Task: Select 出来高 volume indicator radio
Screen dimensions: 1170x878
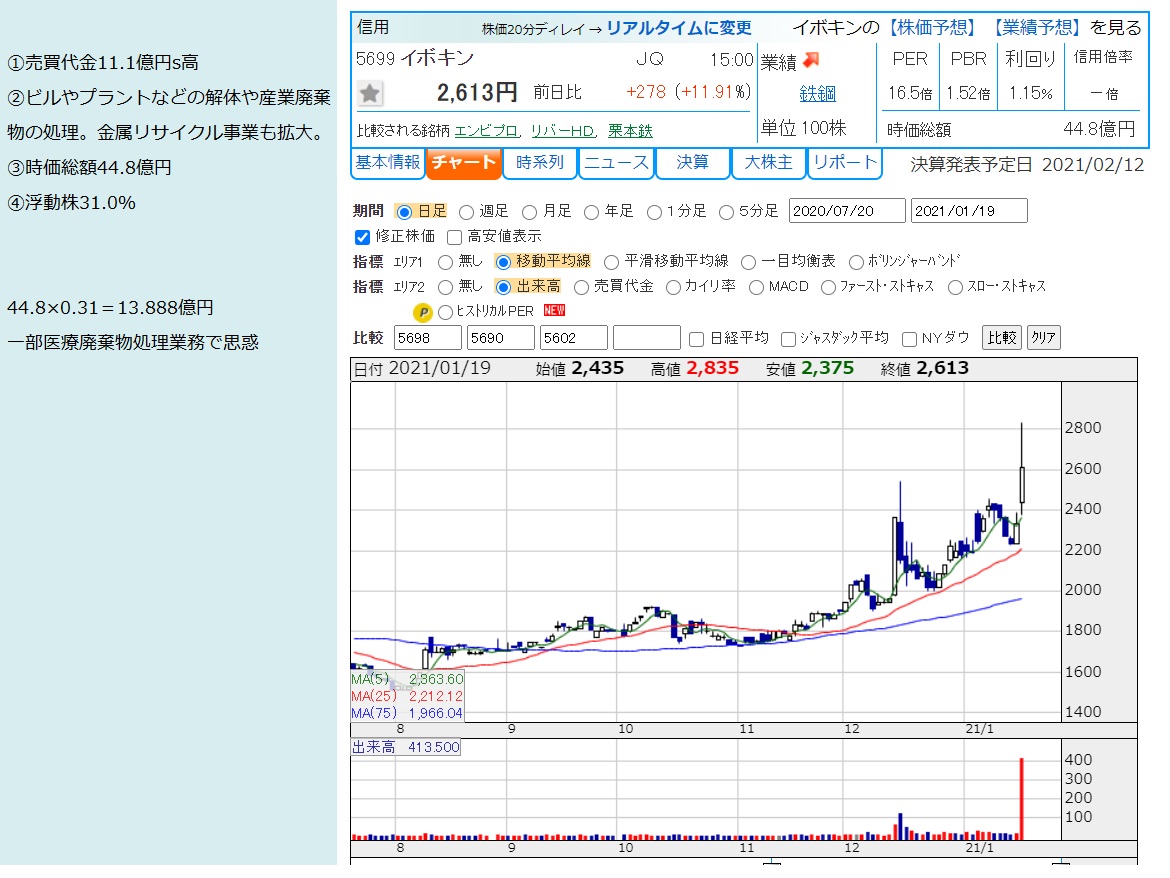Action: tap(503, 287)
